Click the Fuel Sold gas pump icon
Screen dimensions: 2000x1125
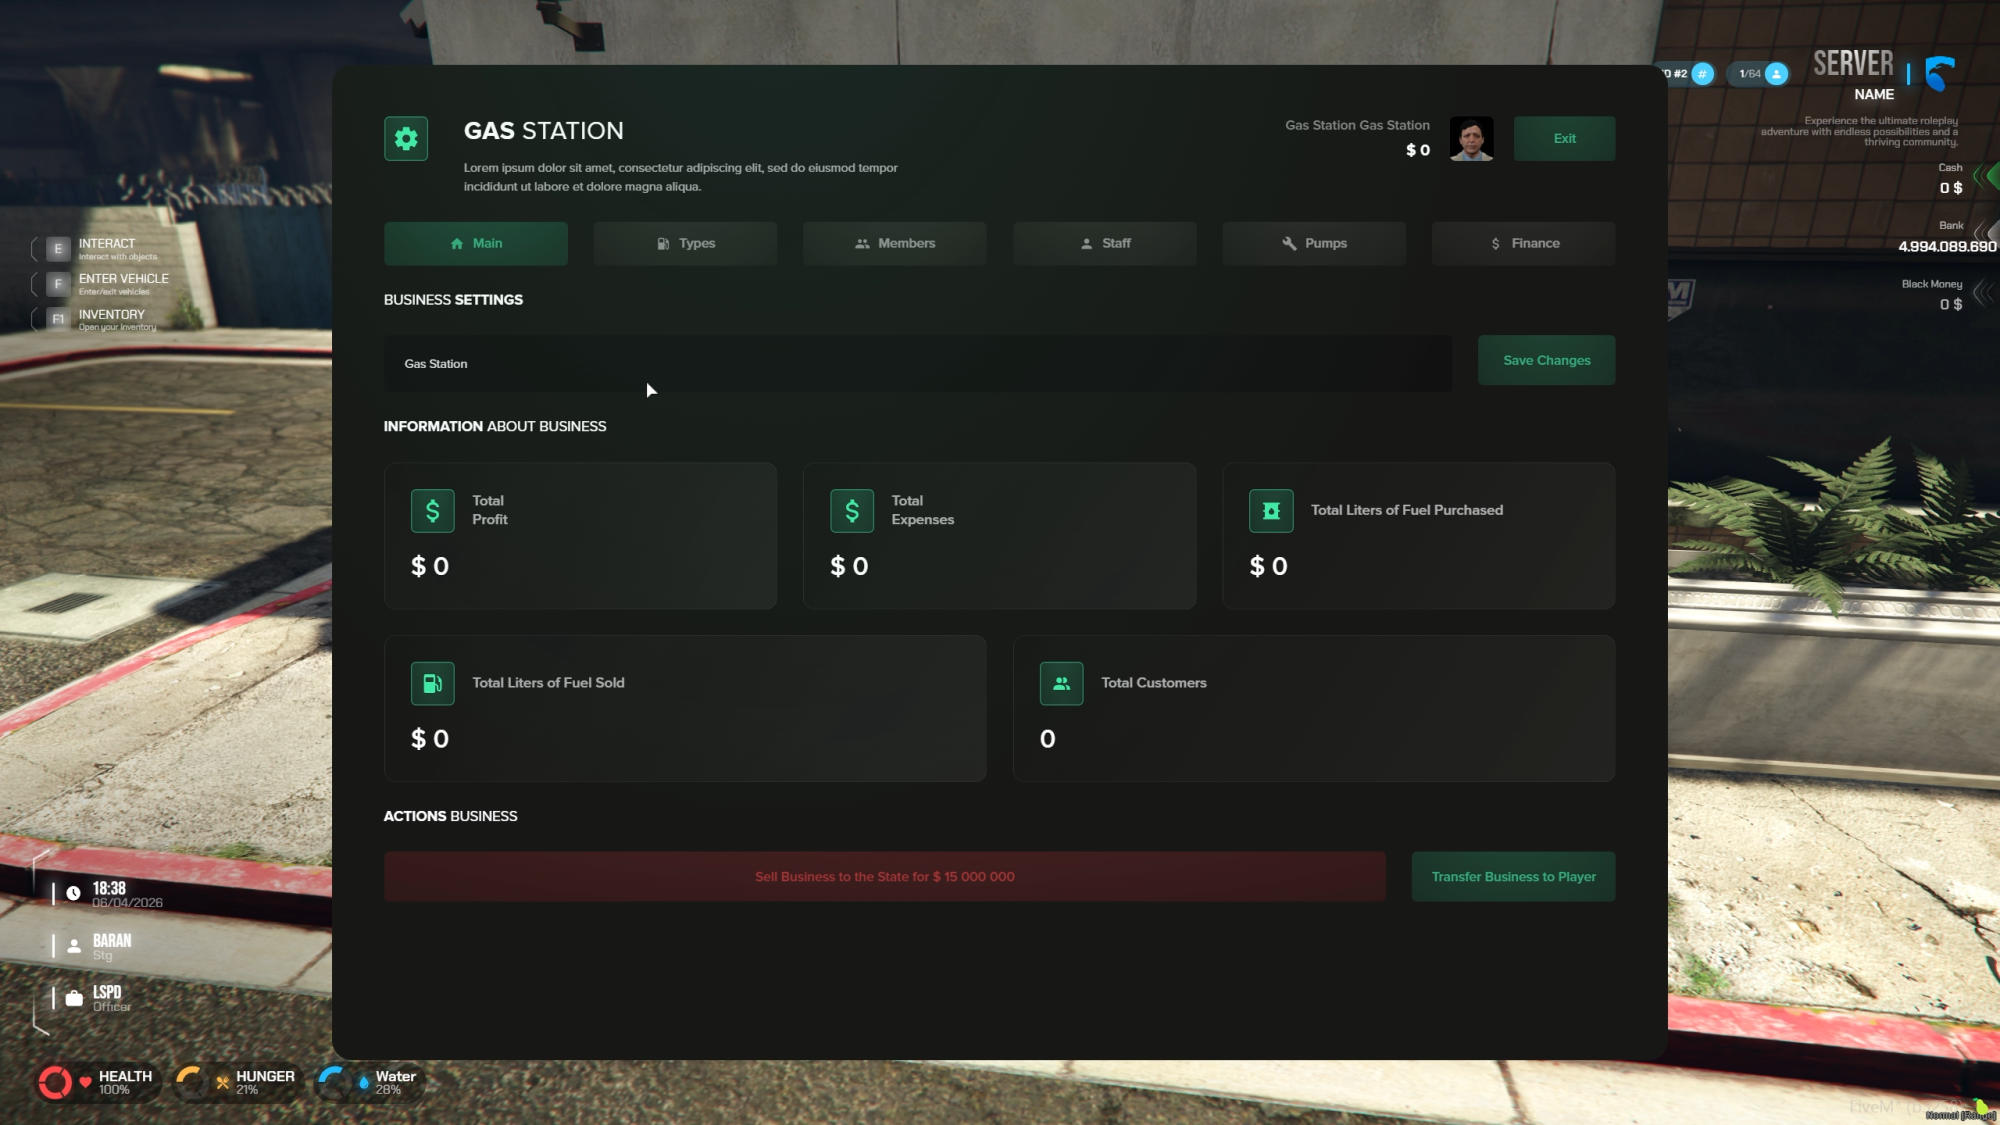[433, 684]
